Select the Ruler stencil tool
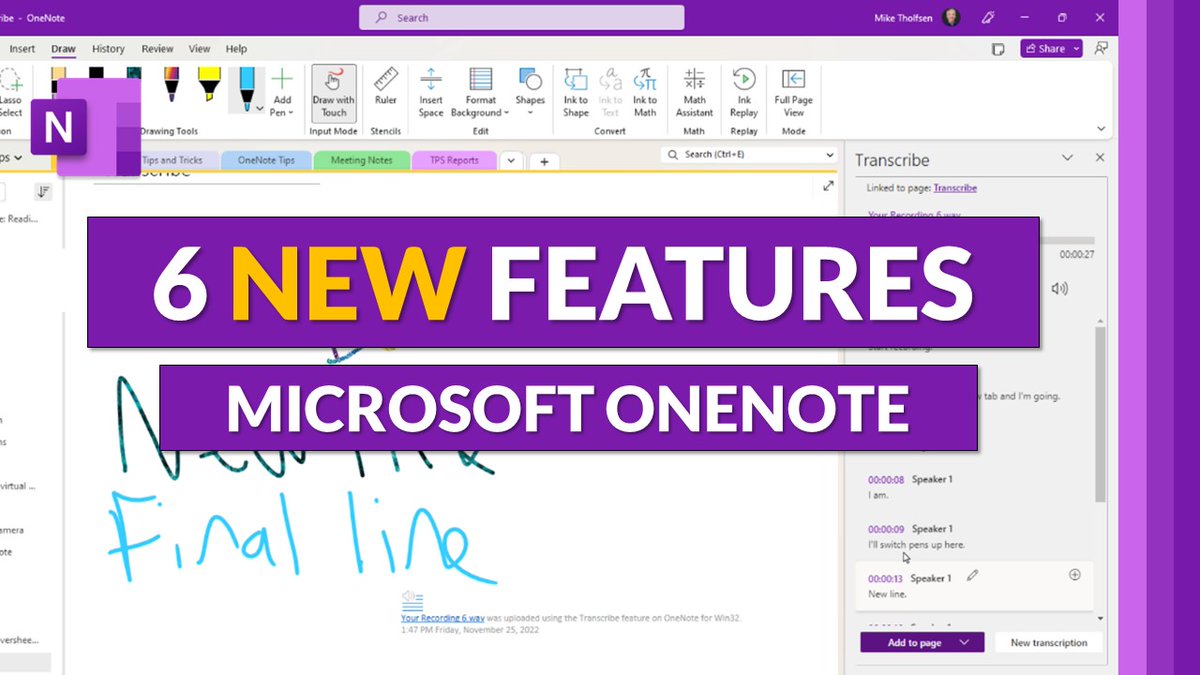This screenshot has height=675, width=1200. (385, 87)
